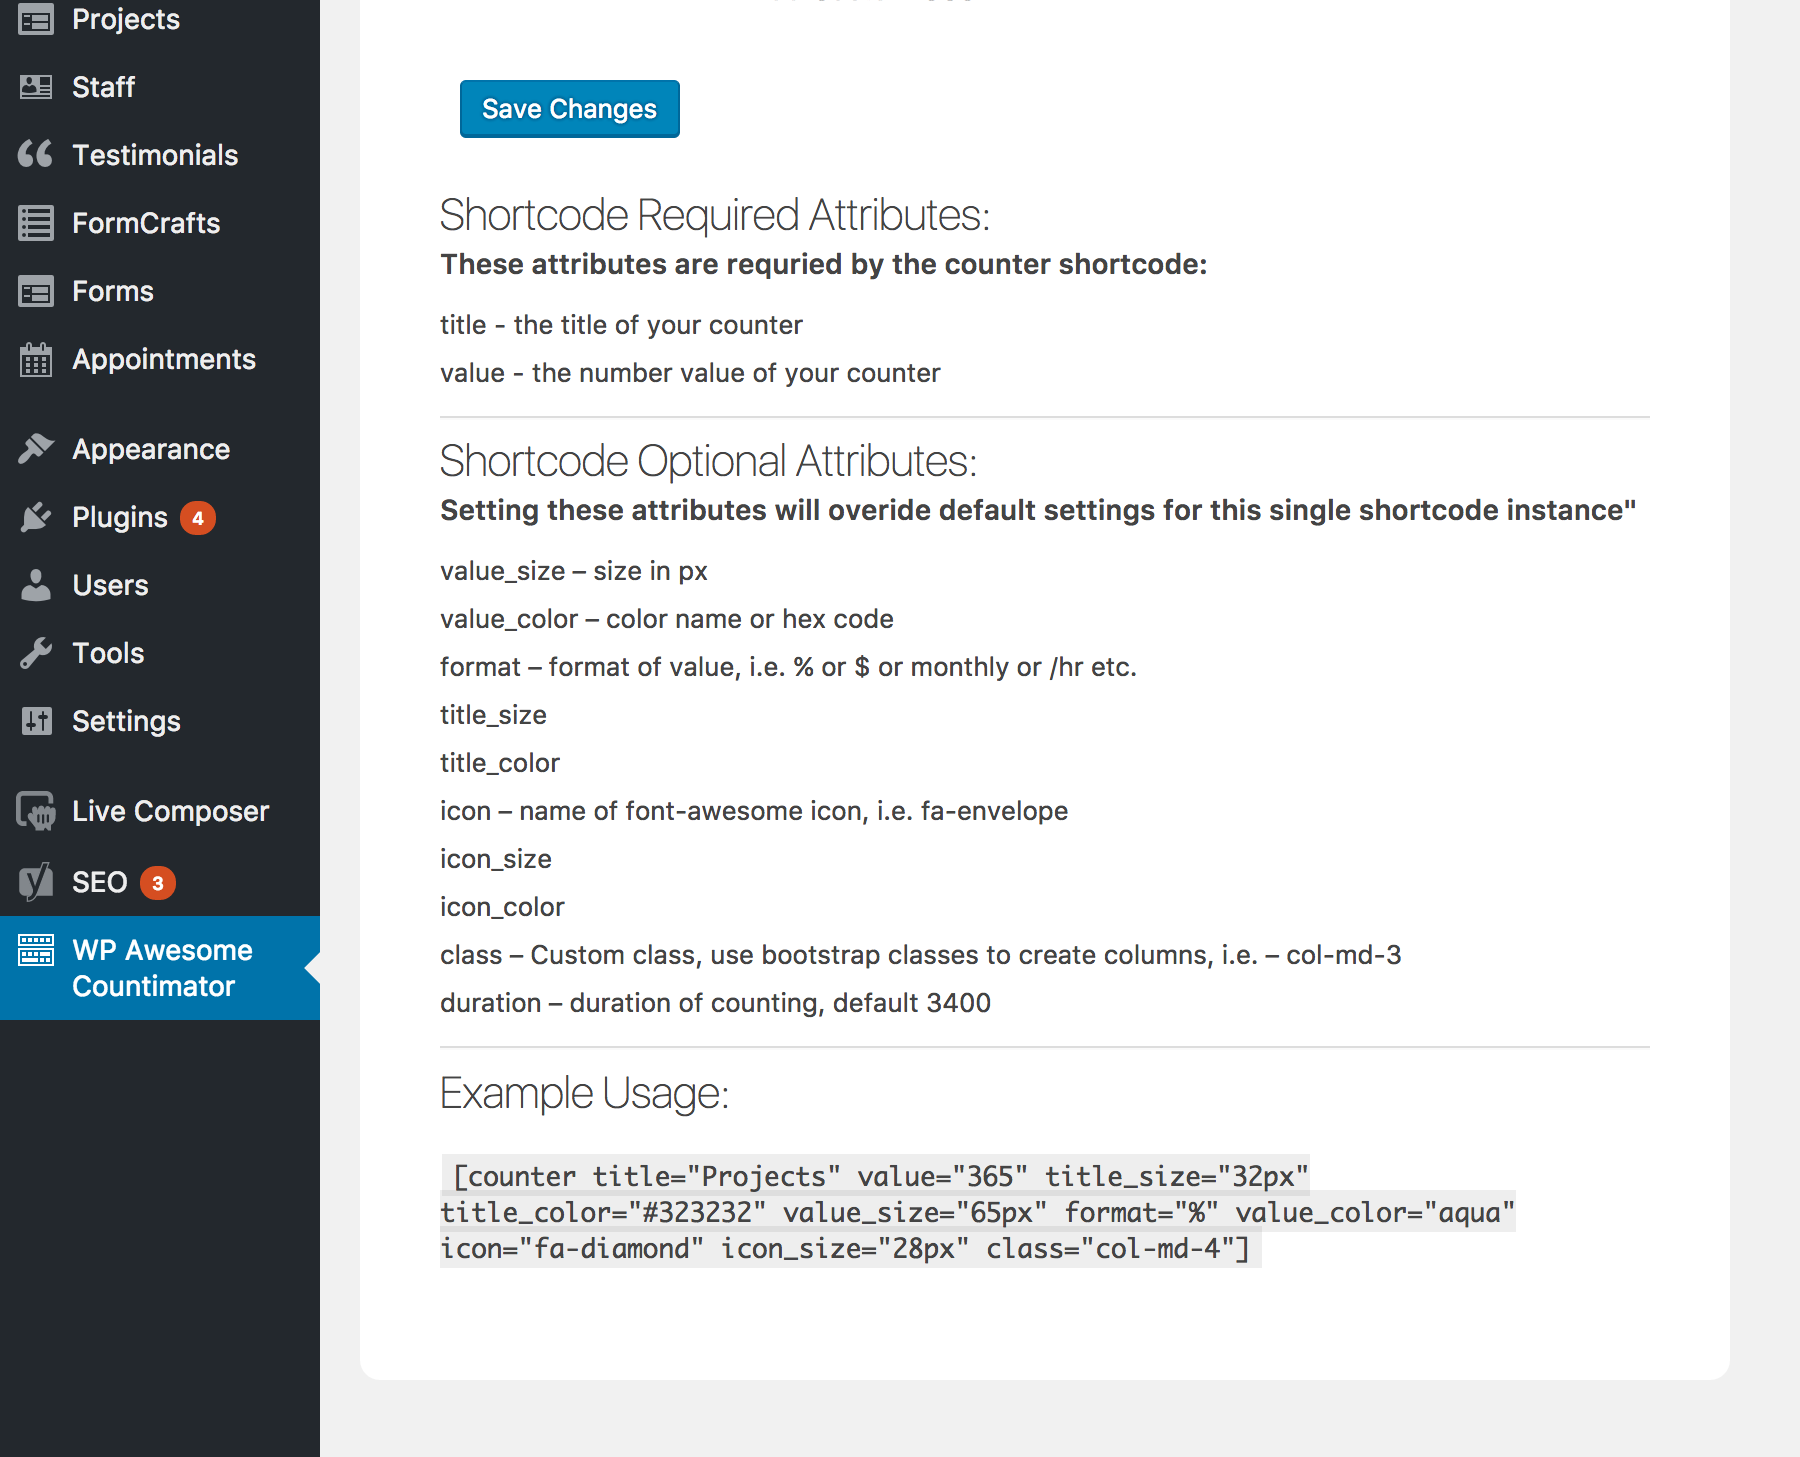Click the 'value_color – color name or hex code' line
Screen dimensions: 1800x1457
pyautogui.click(x=667, y=619)
